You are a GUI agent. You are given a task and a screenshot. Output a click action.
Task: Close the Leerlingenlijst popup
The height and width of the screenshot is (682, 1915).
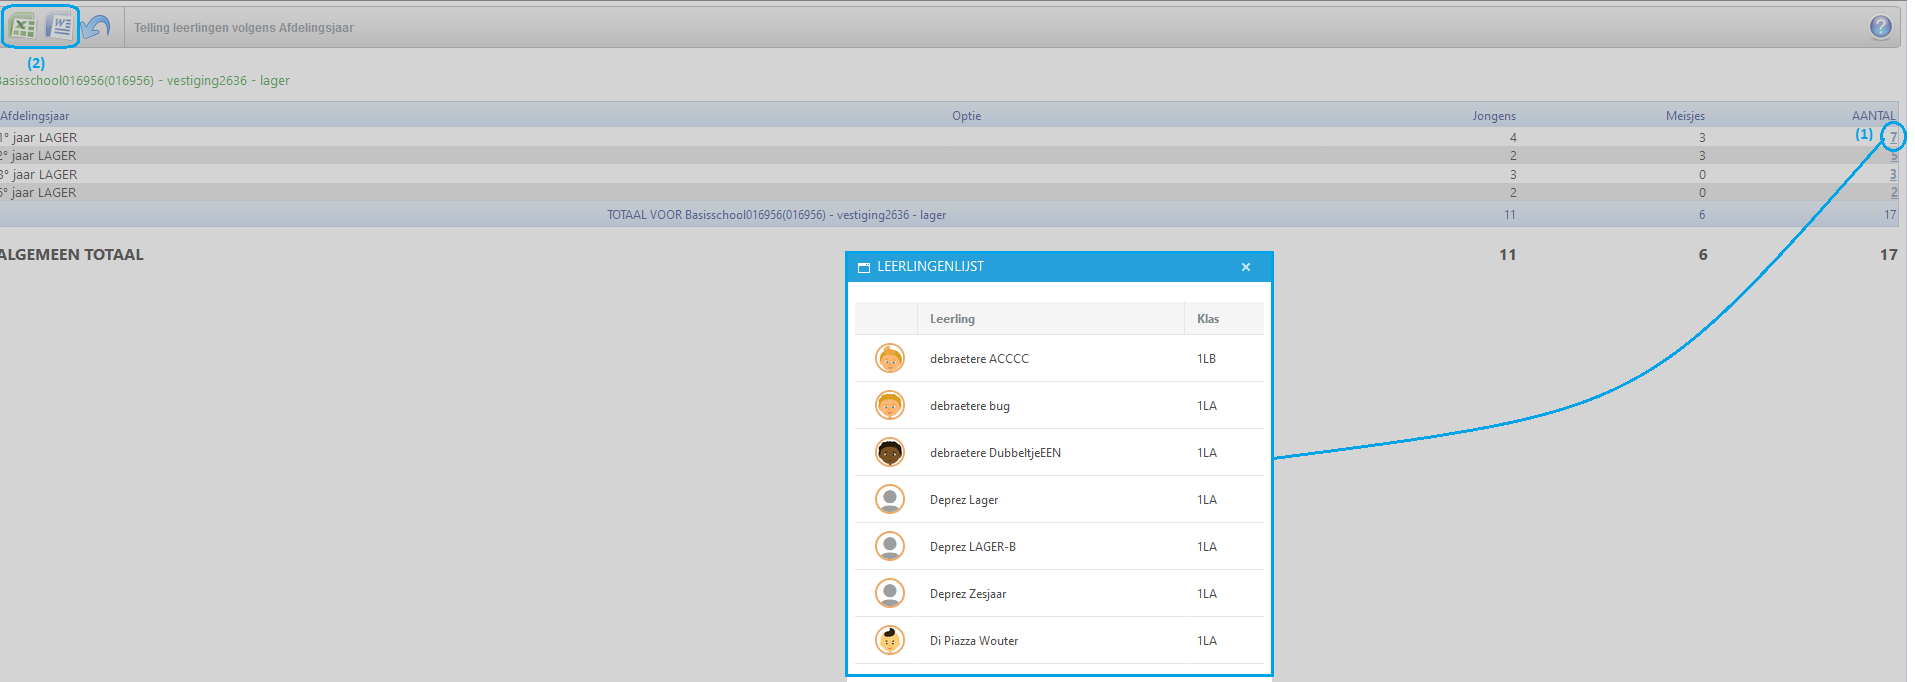(x=1245, y=267)
